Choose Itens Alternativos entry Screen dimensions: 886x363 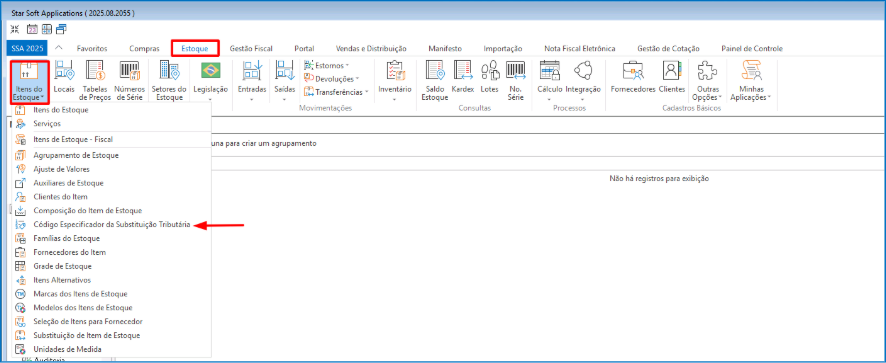coord(112,280)
